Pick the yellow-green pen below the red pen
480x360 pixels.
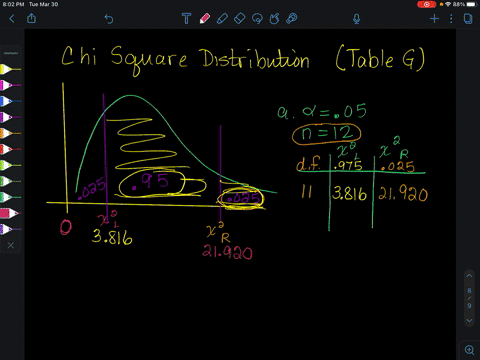10,165
